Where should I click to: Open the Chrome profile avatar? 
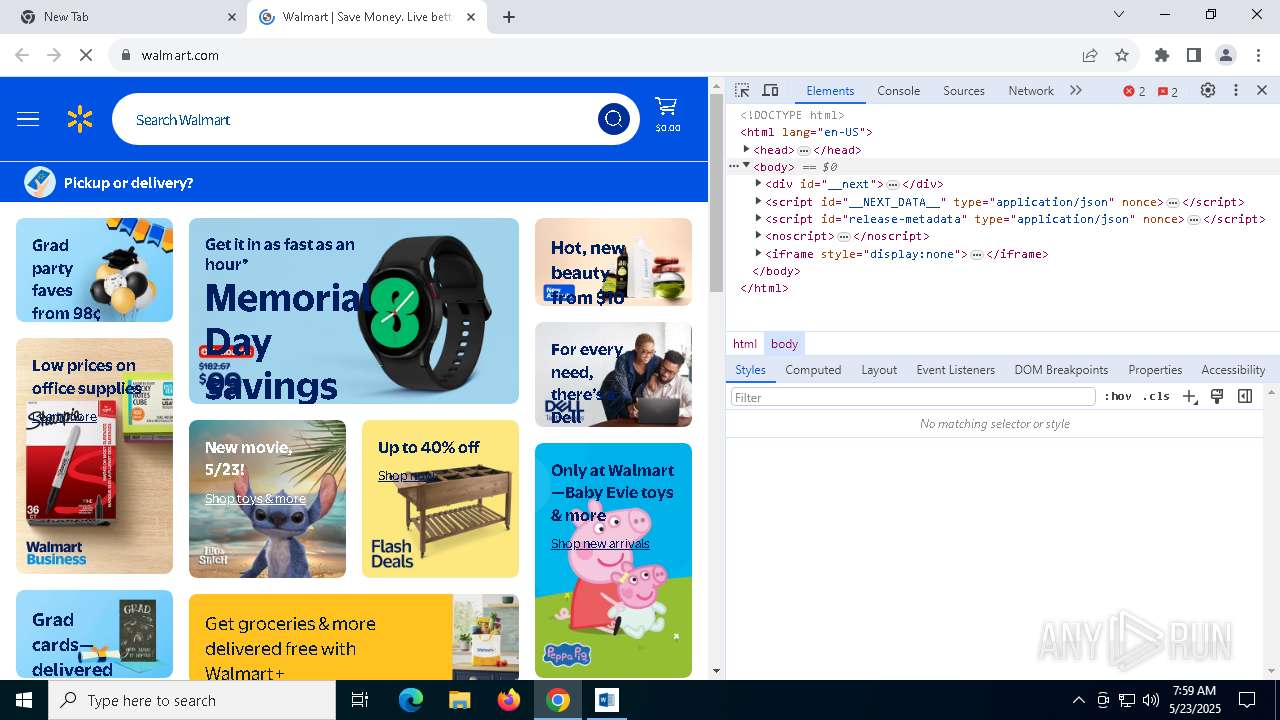click(1226, 55)
